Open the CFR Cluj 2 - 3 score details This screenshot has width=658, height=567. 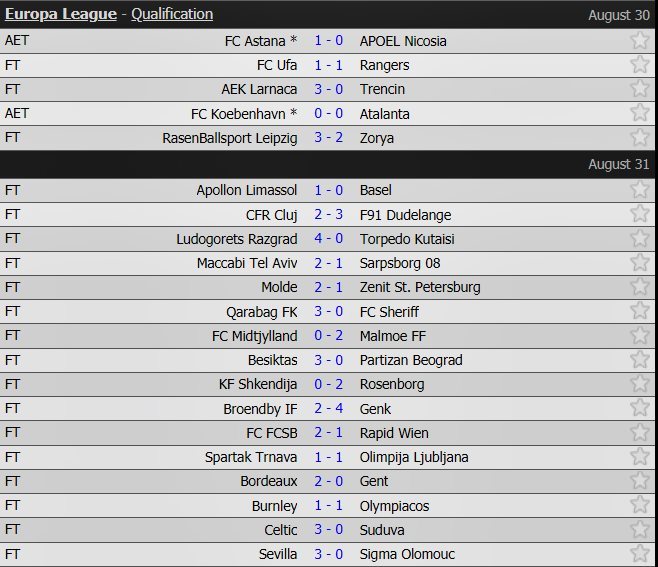pyautogui.click(x=328, y=214)
